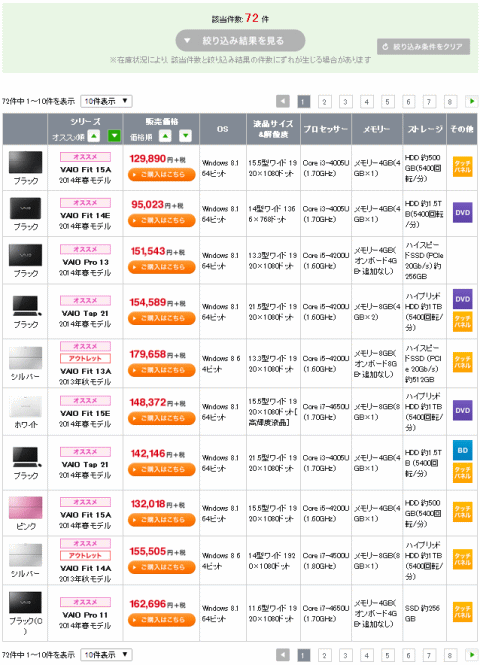Click アウトレット badge in VAIO Fit 13A row

pos(85,359)
